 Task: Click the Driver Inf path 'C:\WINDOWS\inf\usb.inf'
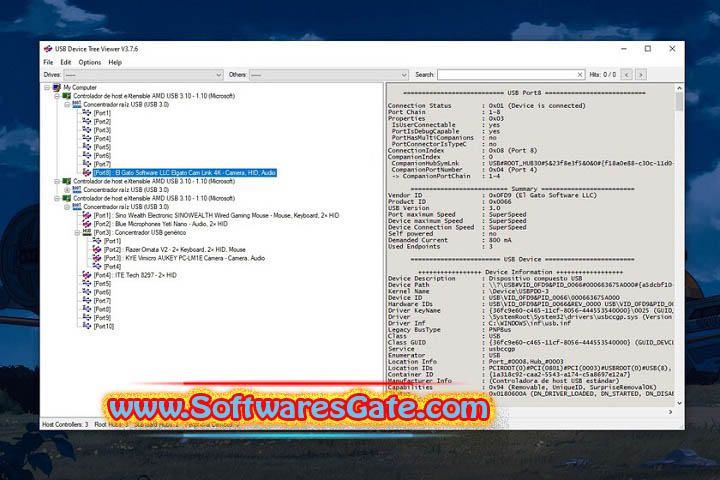coord(529,323)
